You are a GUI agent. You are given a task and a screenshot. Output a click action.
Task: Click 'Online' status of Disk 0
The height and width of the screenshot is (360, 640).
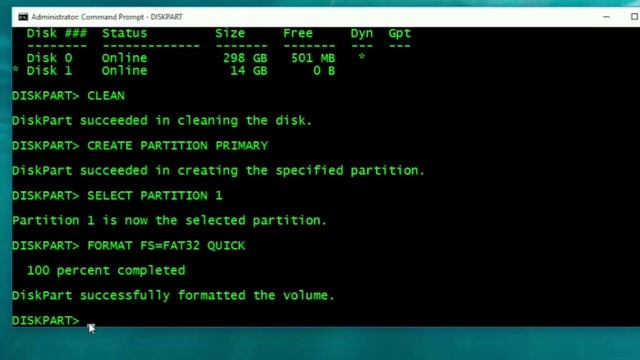coord(124,58)
